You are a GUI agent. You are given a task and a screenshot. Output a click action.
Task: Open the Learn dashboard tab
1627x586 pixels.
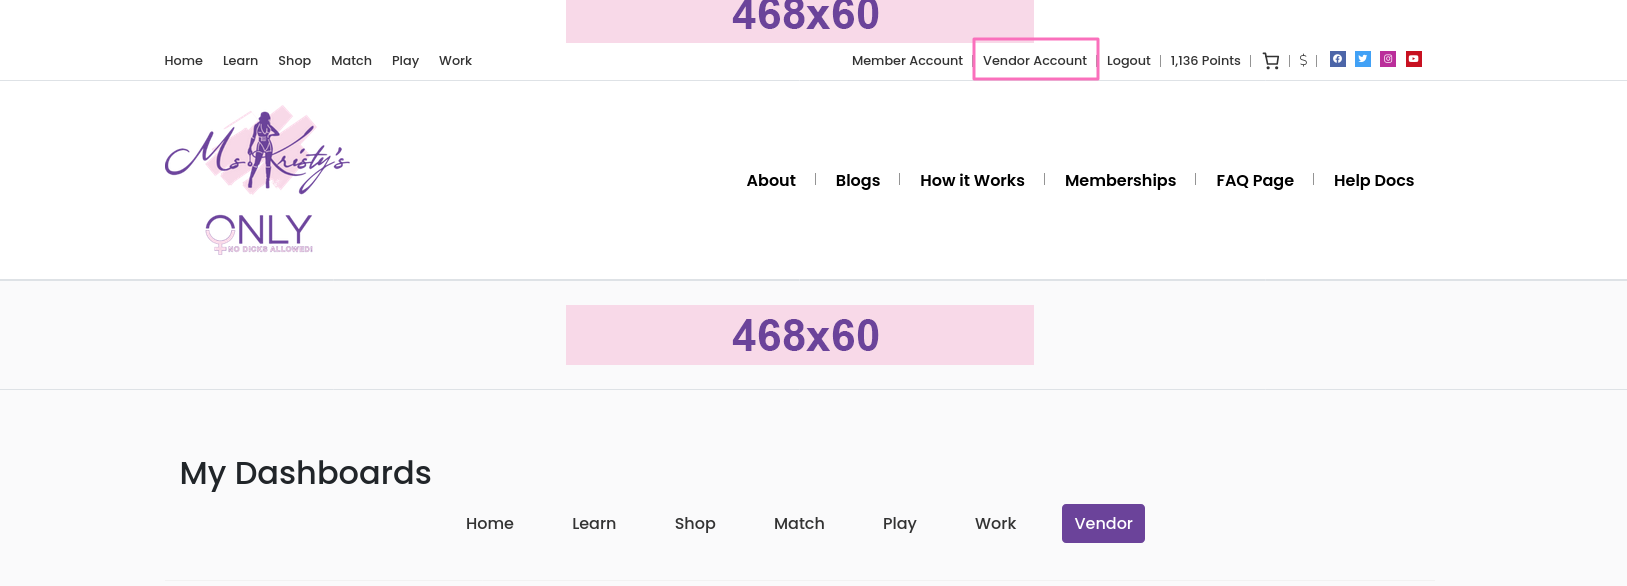tap(594, 524)
